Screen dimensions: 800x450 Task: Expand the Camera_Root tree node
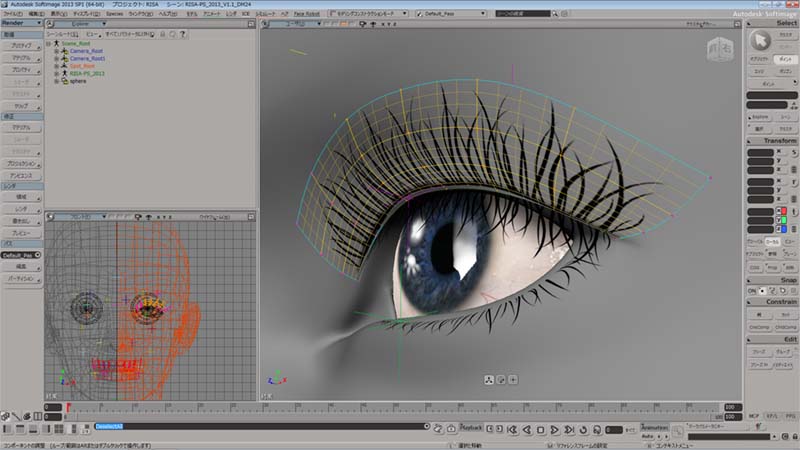coord(56,51)
